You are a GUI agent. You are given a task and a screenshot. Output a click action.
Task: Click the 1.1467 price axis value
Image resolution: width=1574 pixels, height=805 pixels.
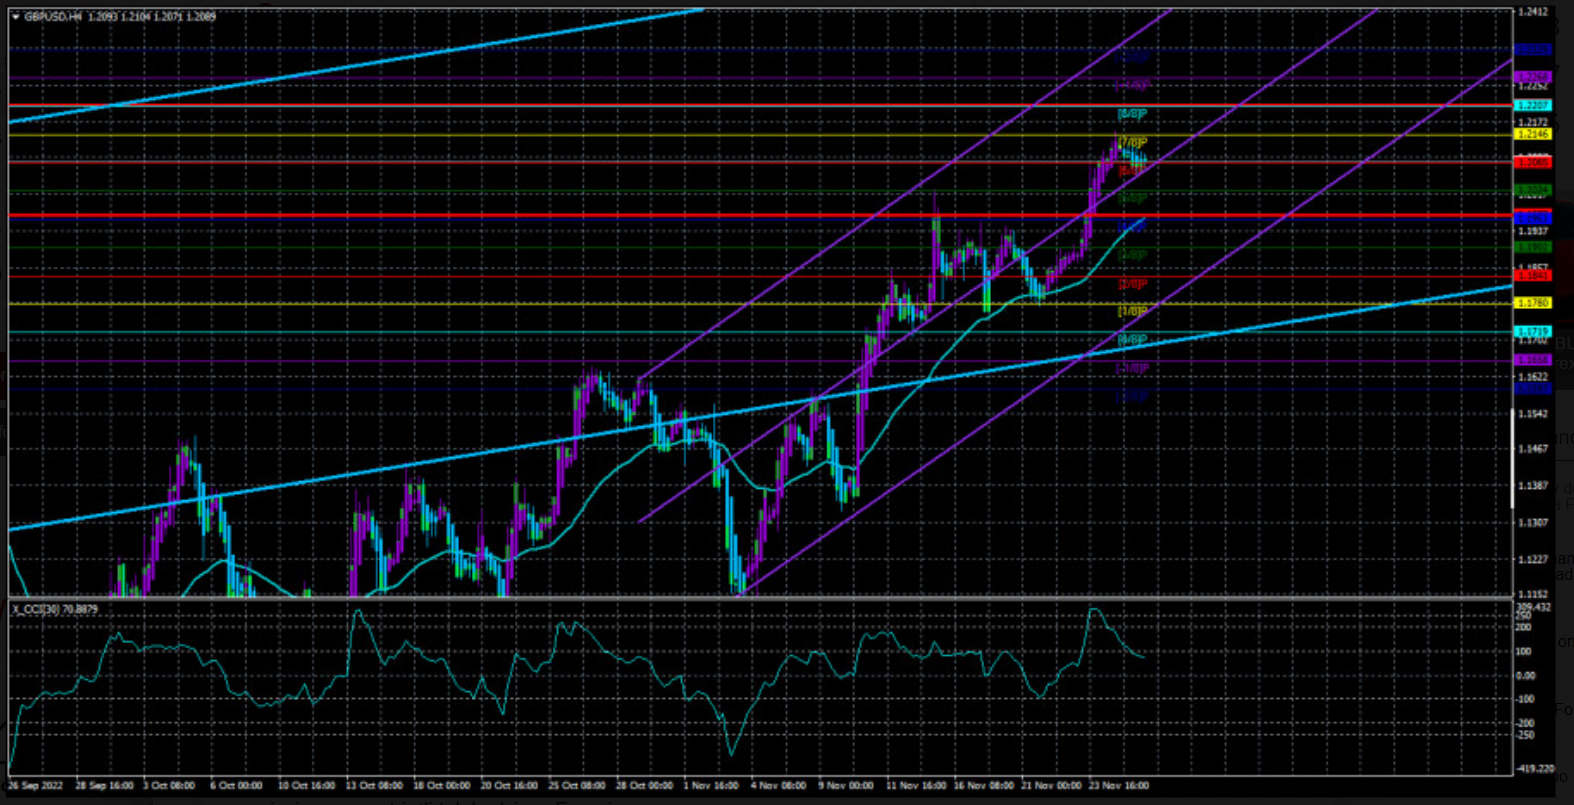(1533, 450)
